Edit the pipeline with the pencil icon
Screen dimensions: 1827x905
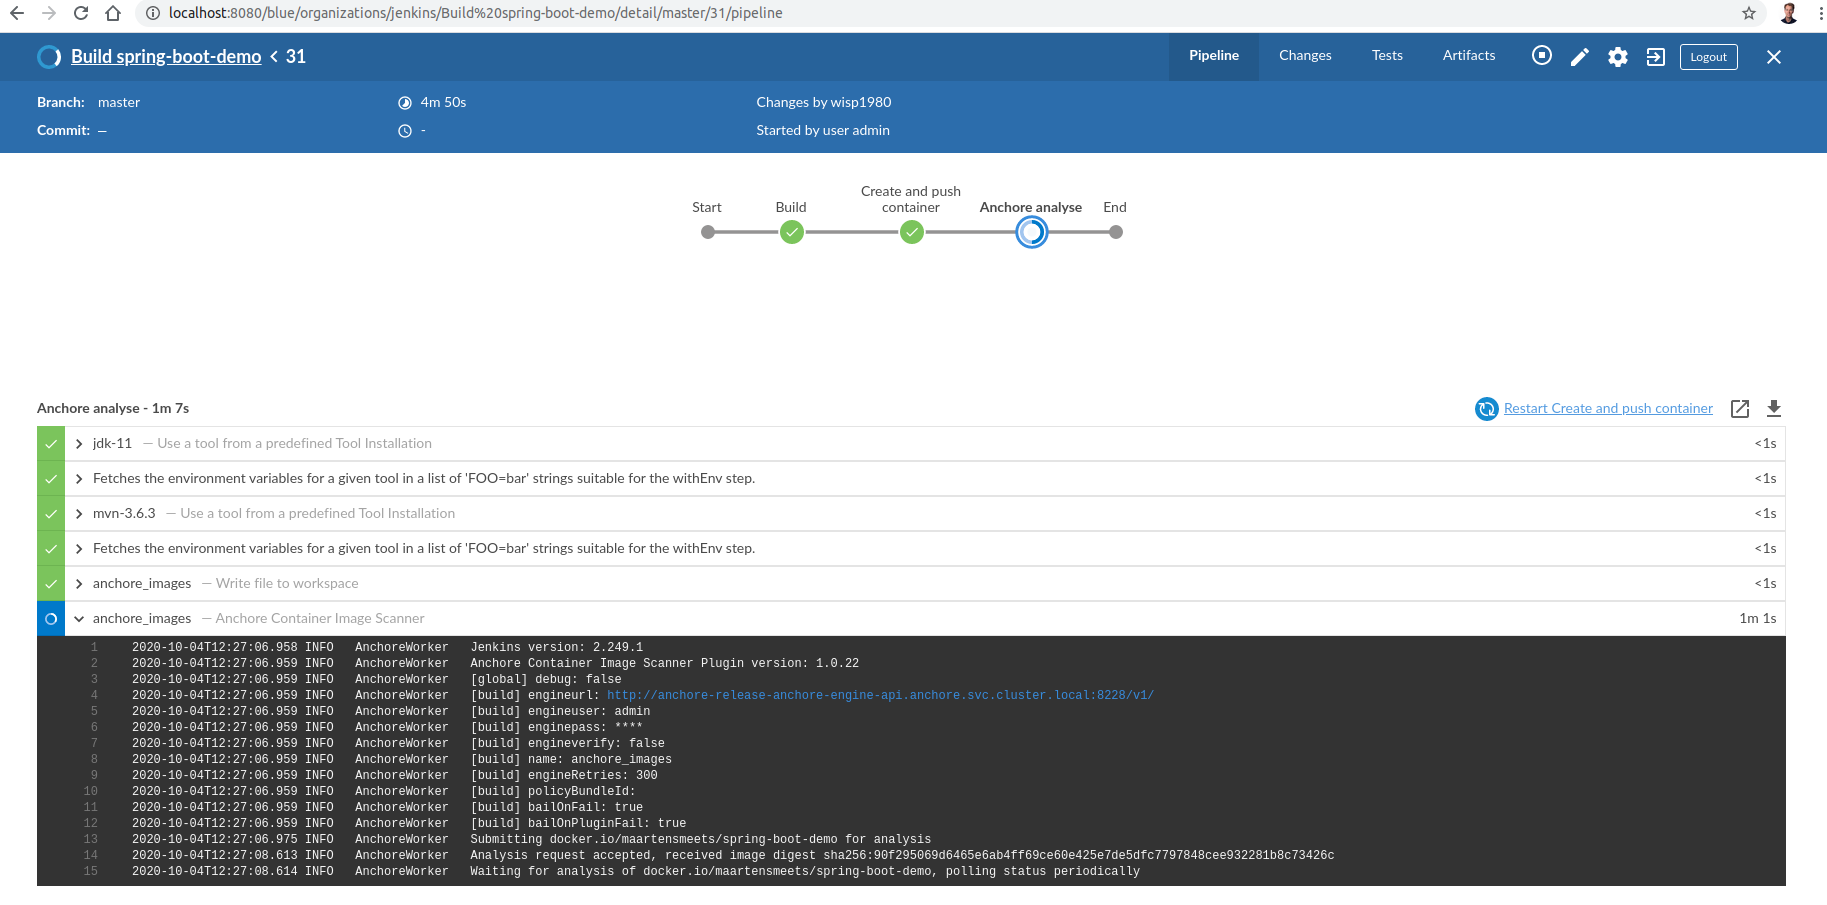[x=1580, y=57]
